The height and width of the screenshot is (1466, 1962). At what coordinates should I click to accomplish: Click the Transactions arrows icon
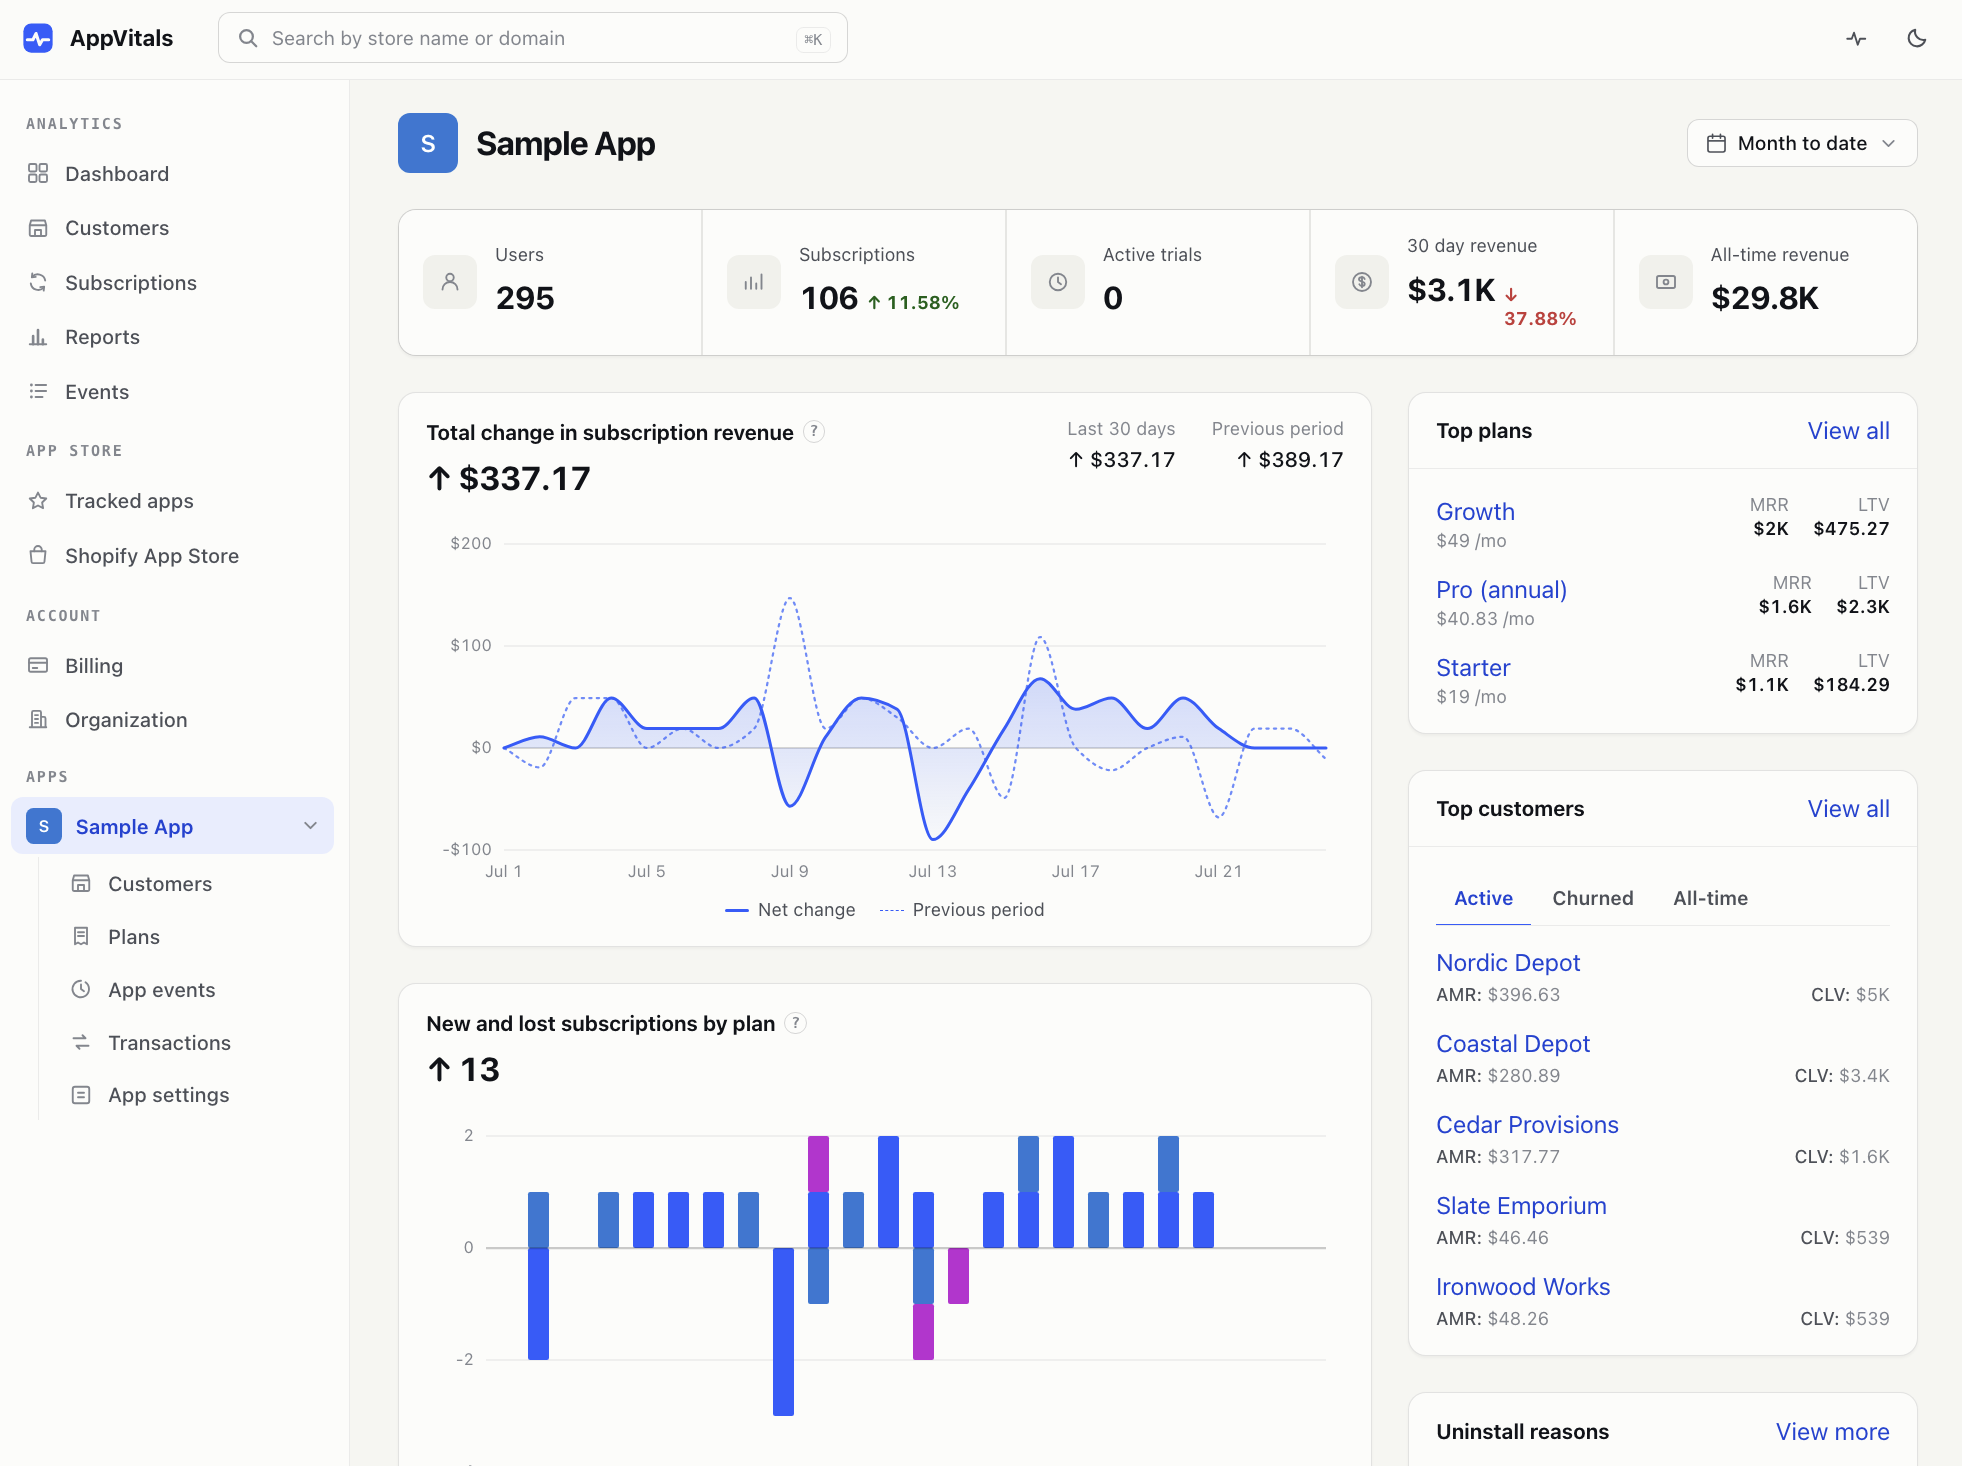[81, 1043]
